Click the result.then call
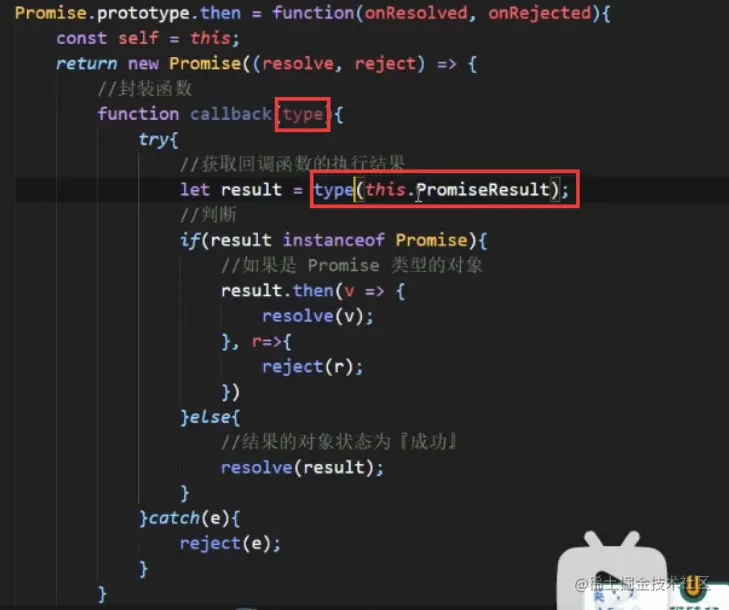 tap(277, 291)
